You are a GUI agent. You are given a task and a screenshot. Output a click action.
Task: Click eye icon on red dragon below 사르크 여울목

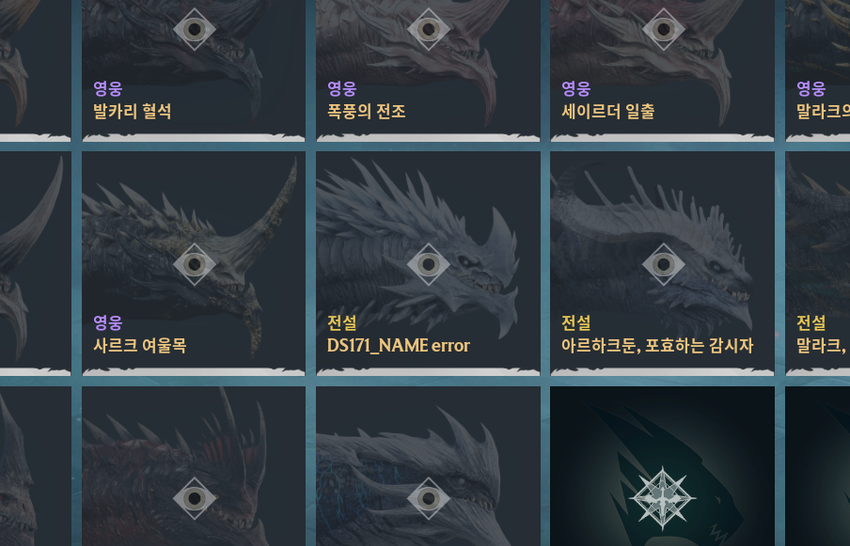click(x=194, y=498)
